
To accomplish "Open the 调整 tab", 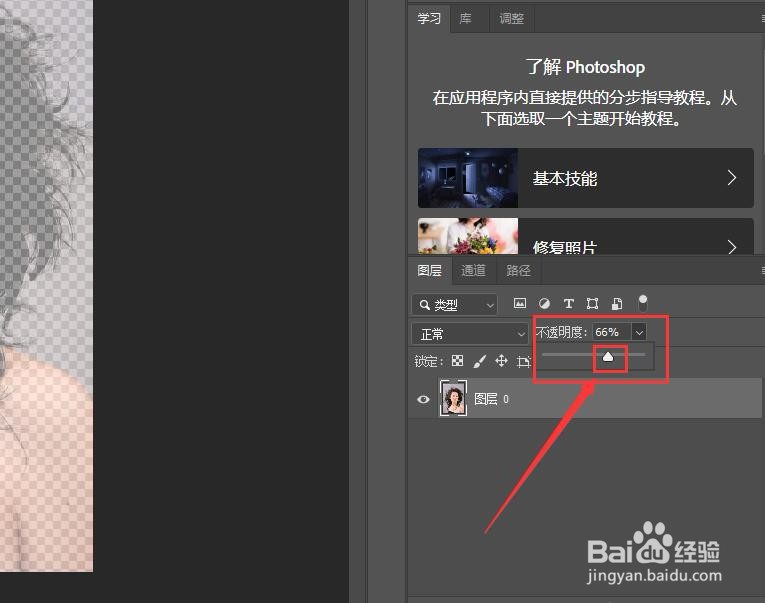I will [x=511, y=19].
